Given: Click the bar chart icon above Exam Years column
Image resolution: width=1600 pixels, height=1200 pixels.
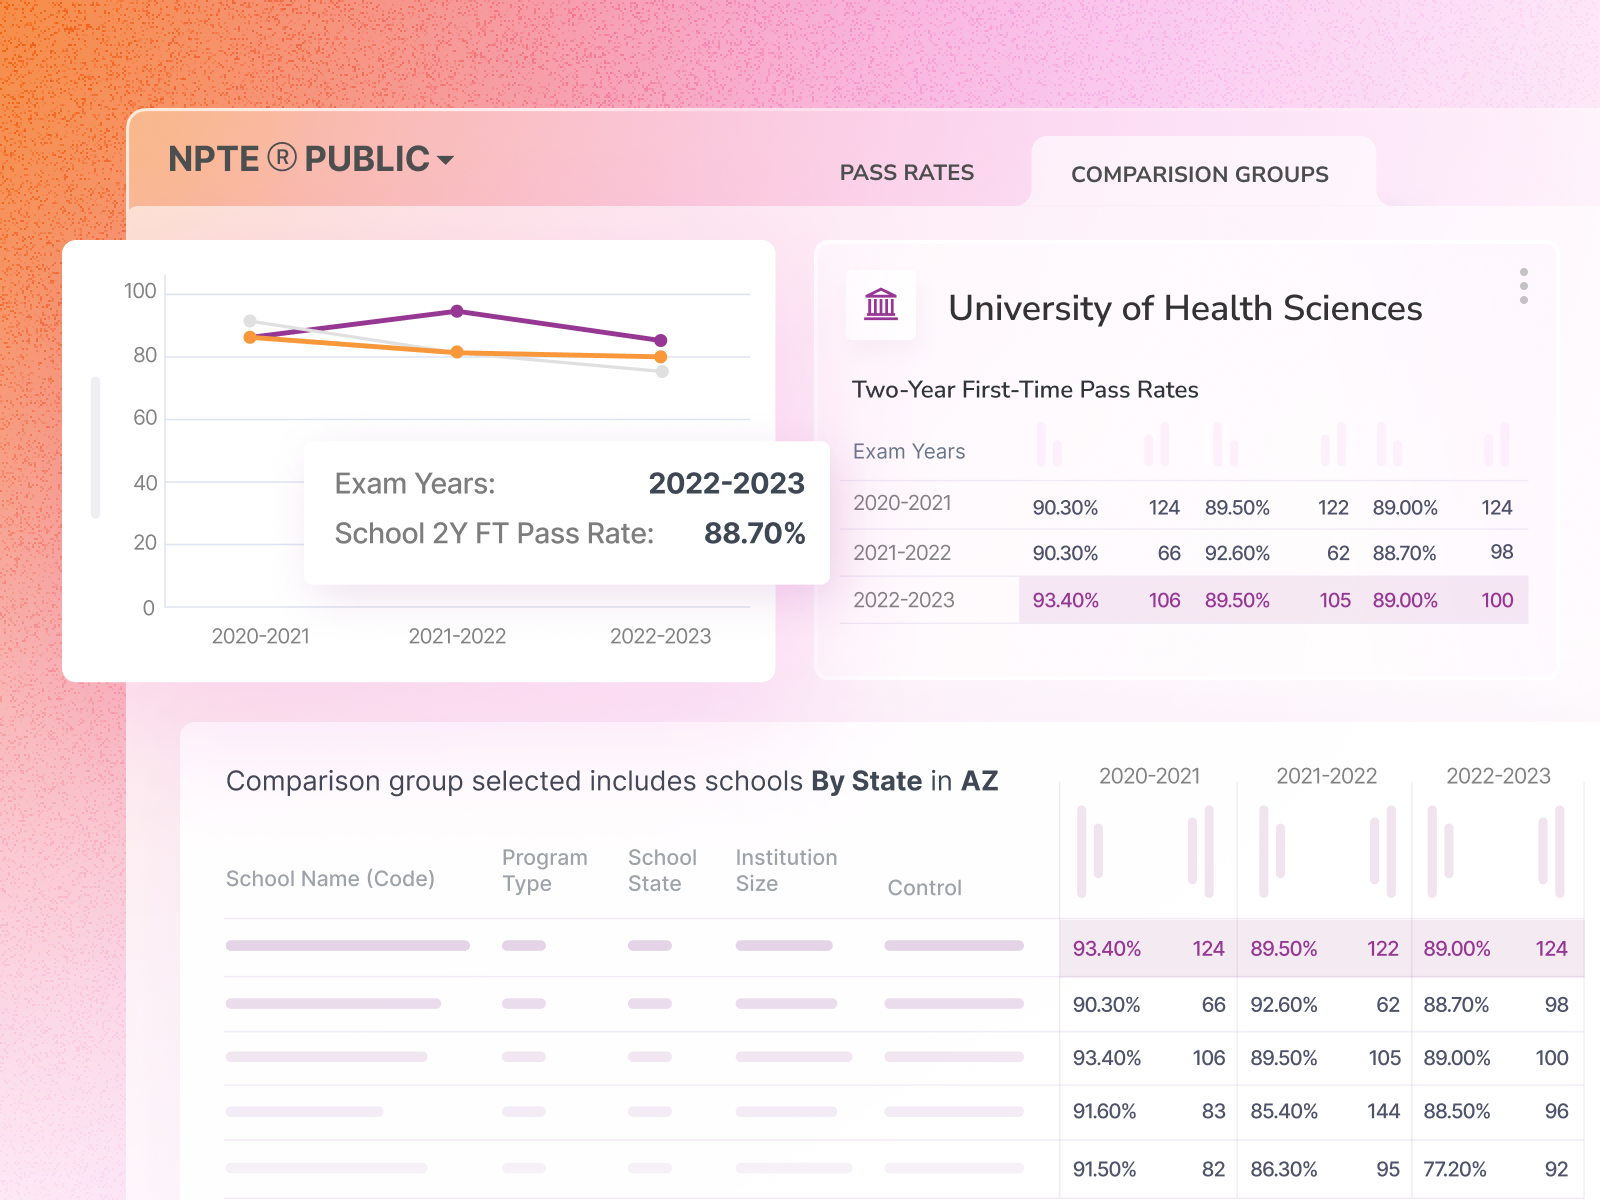Looking at the screenshot, I should pyautogui.click(x=1050, y=443).
